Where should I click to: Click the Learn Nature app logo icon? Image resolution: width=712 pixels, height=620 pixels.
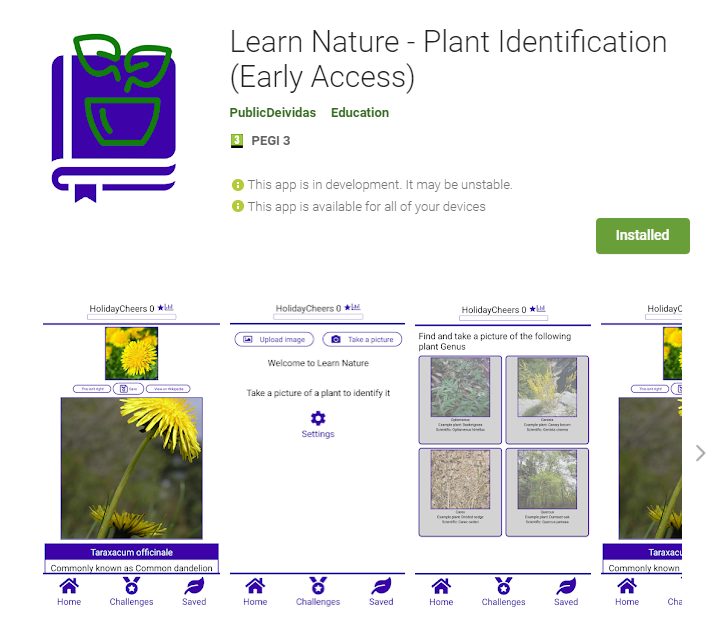[x=114, y=112]
